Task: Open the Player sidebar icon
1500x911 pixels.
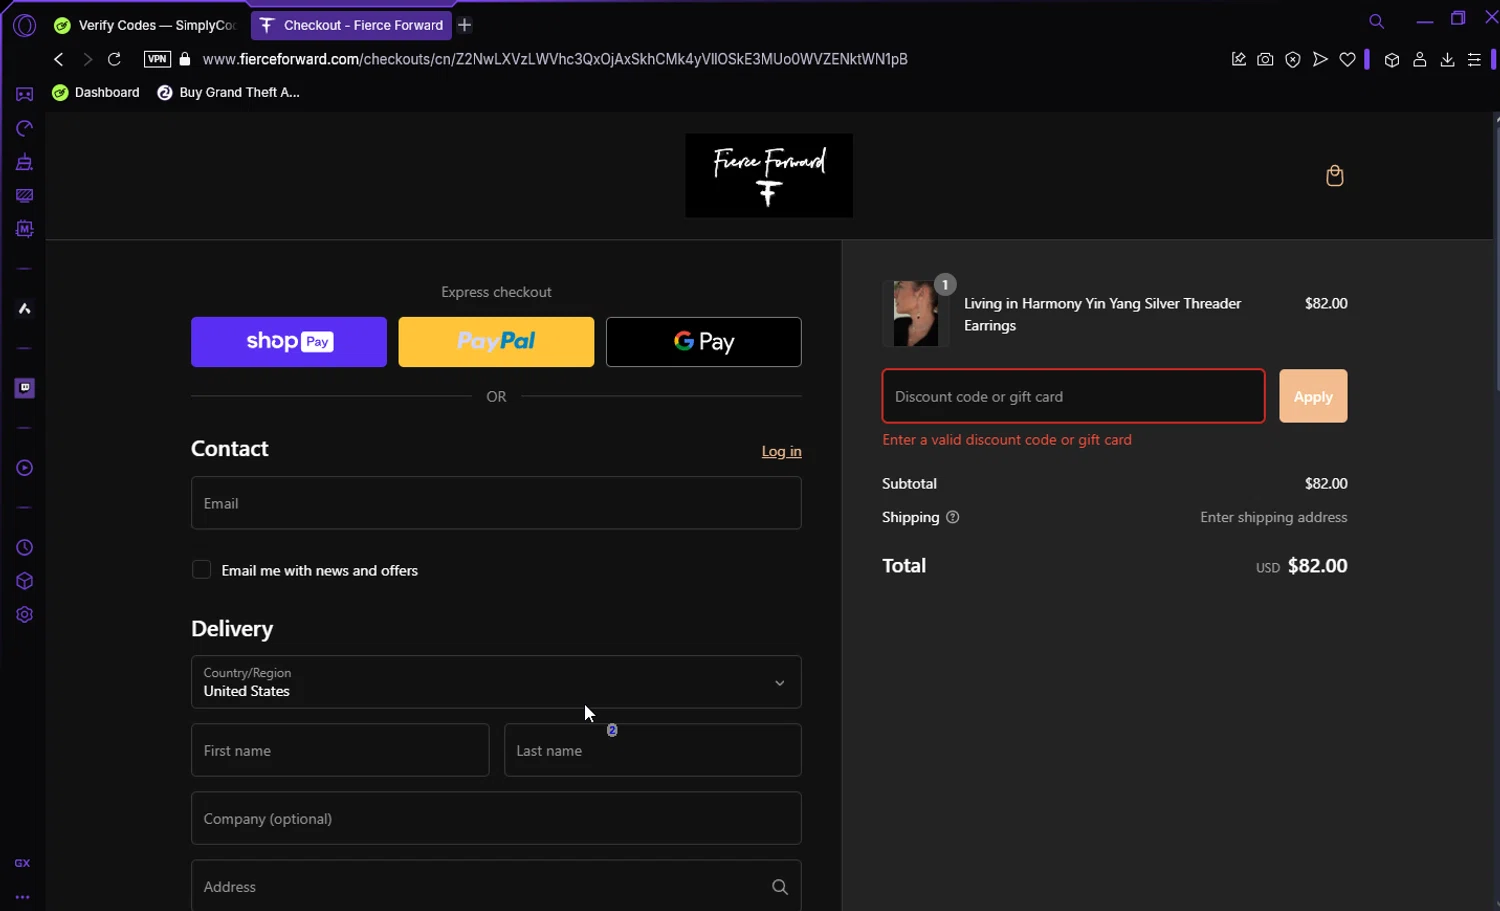Action: click(24, 468)
